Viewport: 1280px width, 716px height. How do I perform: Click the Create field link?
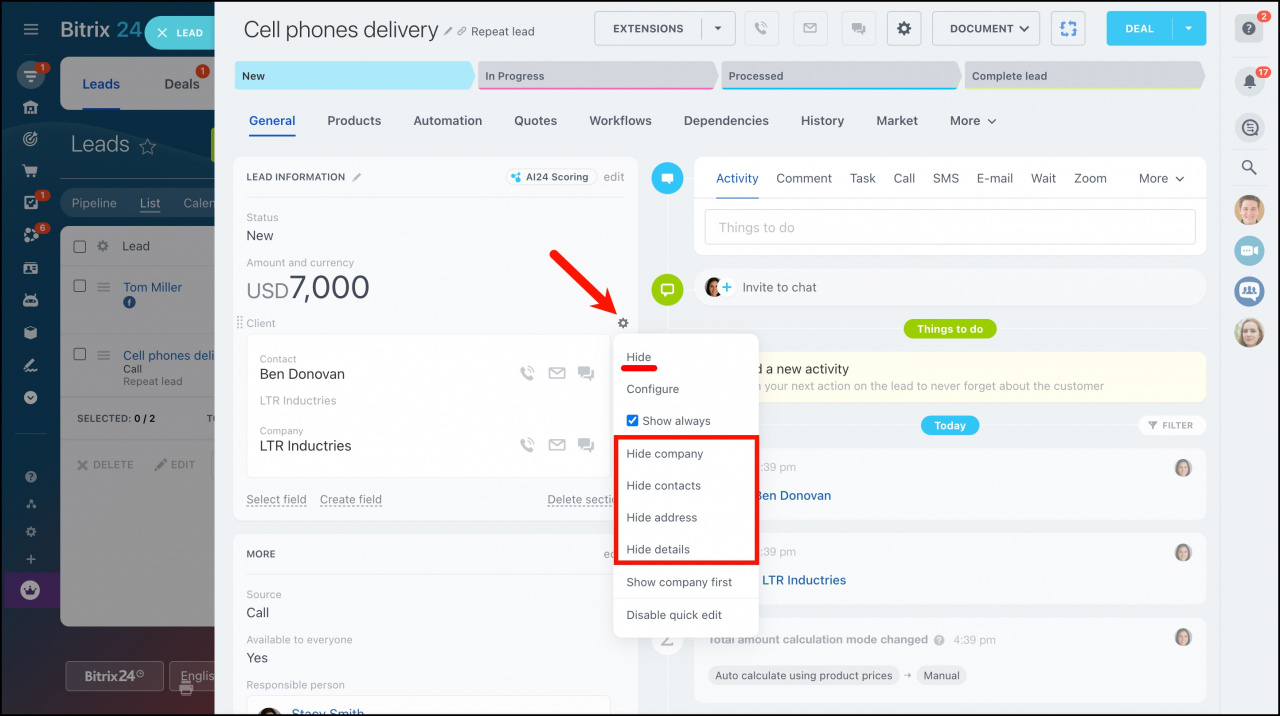(x=351, y=499)
